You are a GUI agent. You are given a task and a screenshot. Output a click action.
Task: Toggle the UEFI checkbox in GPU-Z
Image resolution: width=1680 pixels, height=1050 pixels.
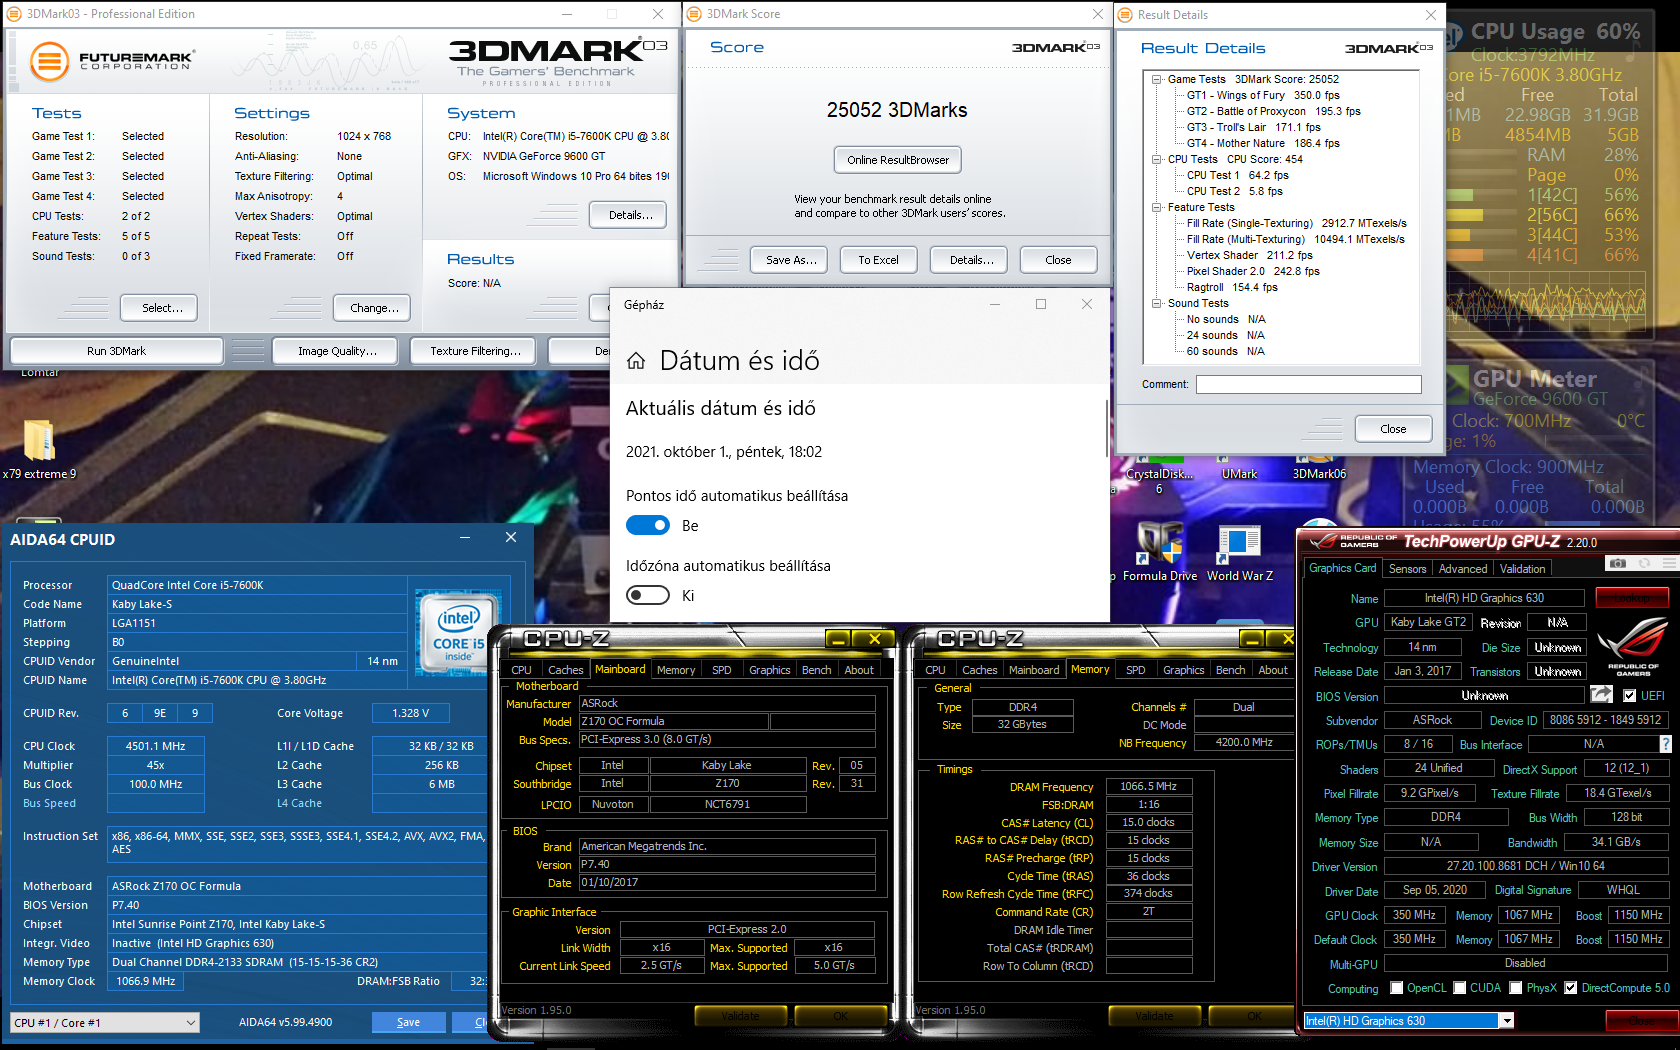1630,695
